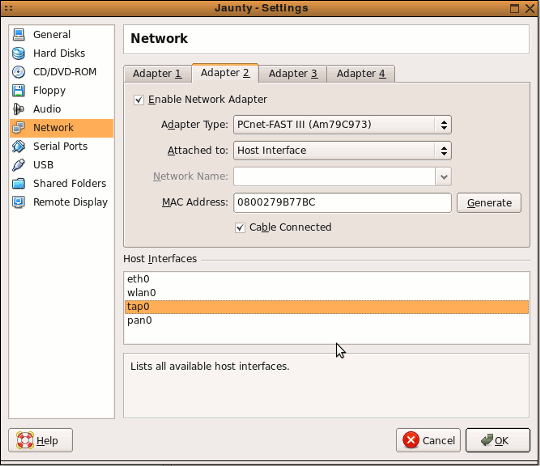540x466 pixels.
Task: Toggle Enable Network Adapter checkbox
Action: 138,100
